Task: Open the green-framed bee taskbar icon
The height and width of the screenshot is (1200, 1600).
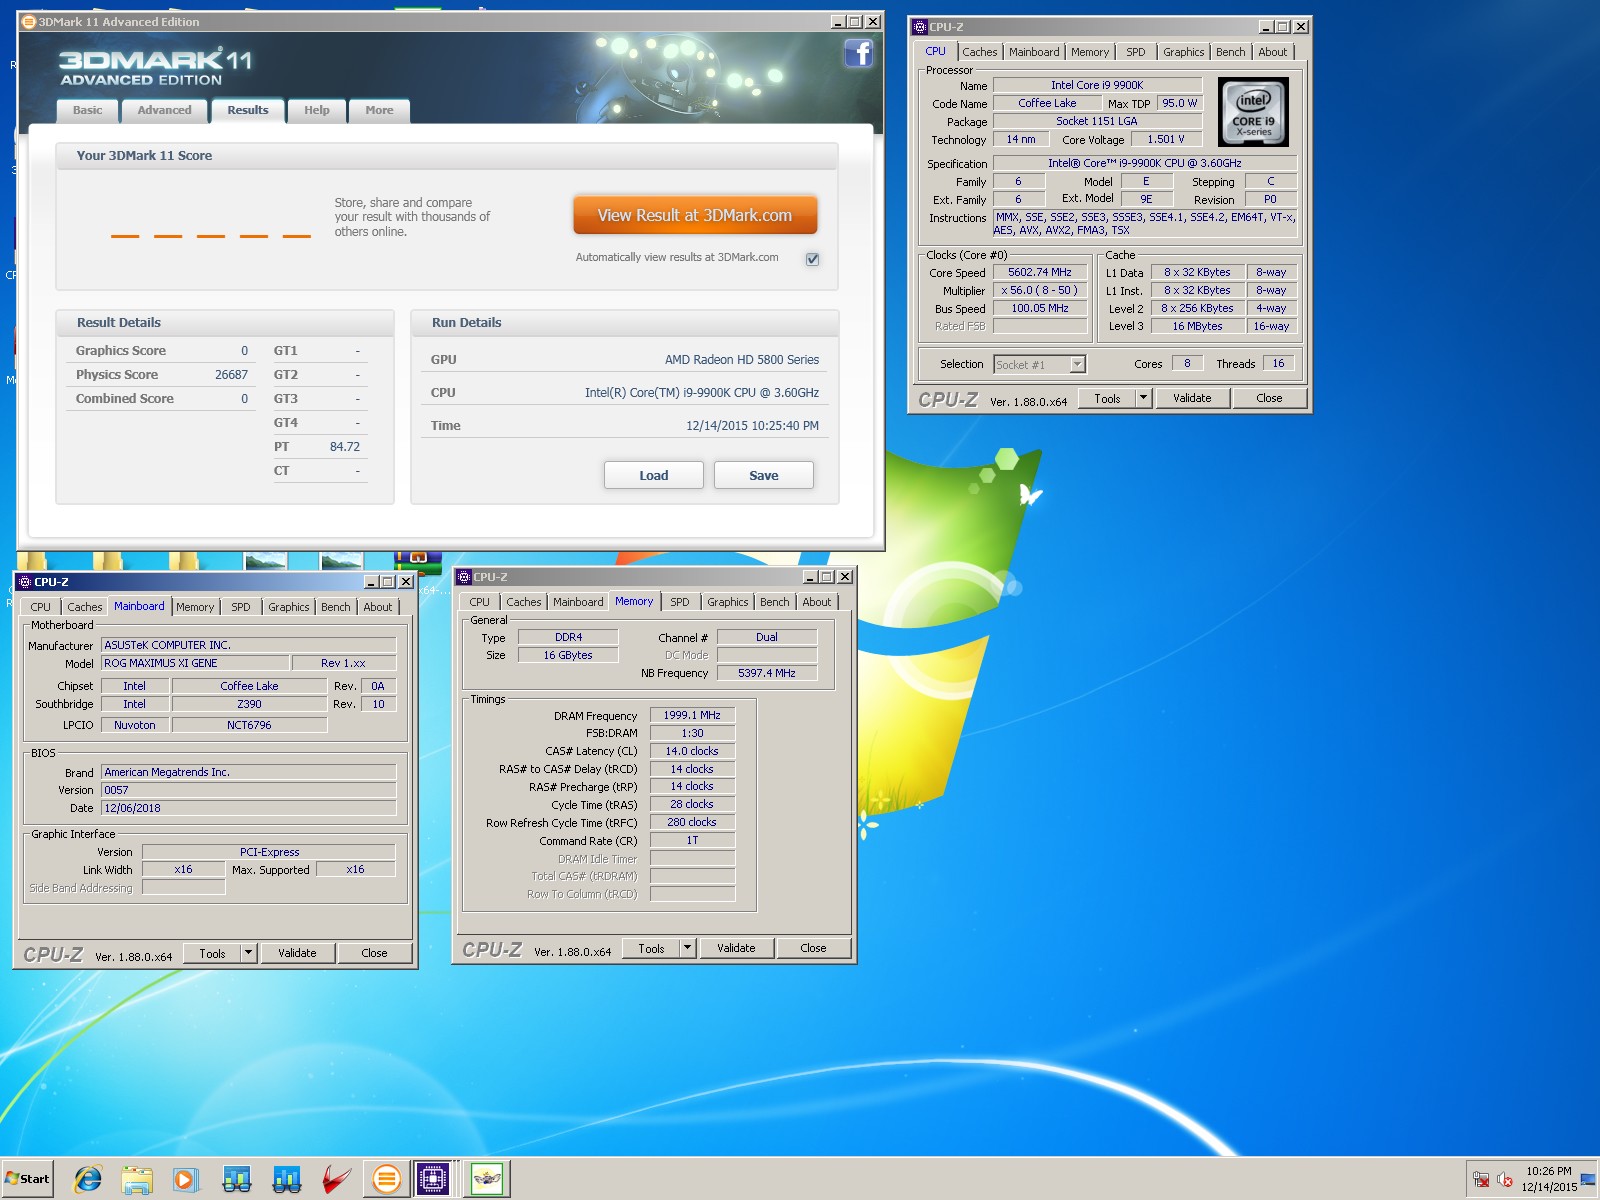Action: (x=486, y=1179)
